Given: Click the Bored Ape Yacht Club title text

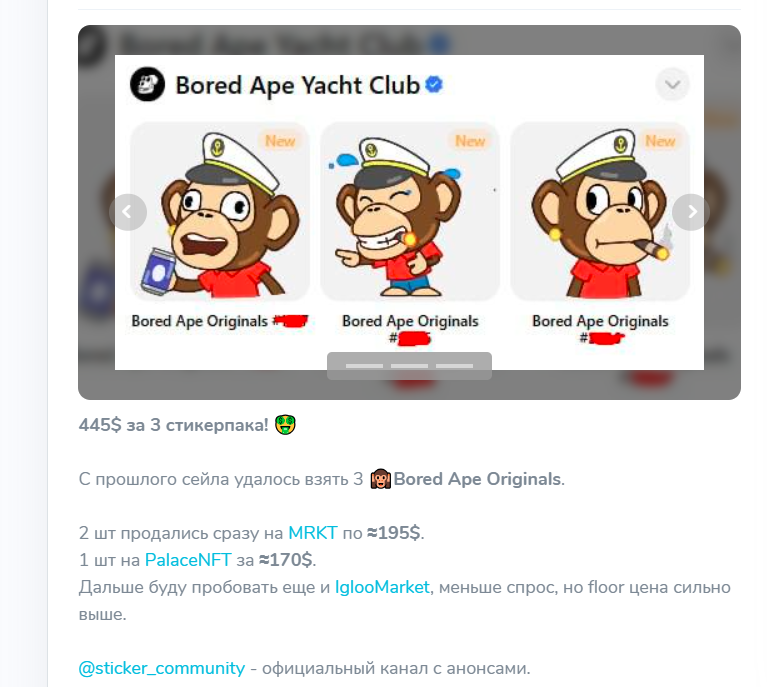Looking at the screenshot, I should coord(297,85).
